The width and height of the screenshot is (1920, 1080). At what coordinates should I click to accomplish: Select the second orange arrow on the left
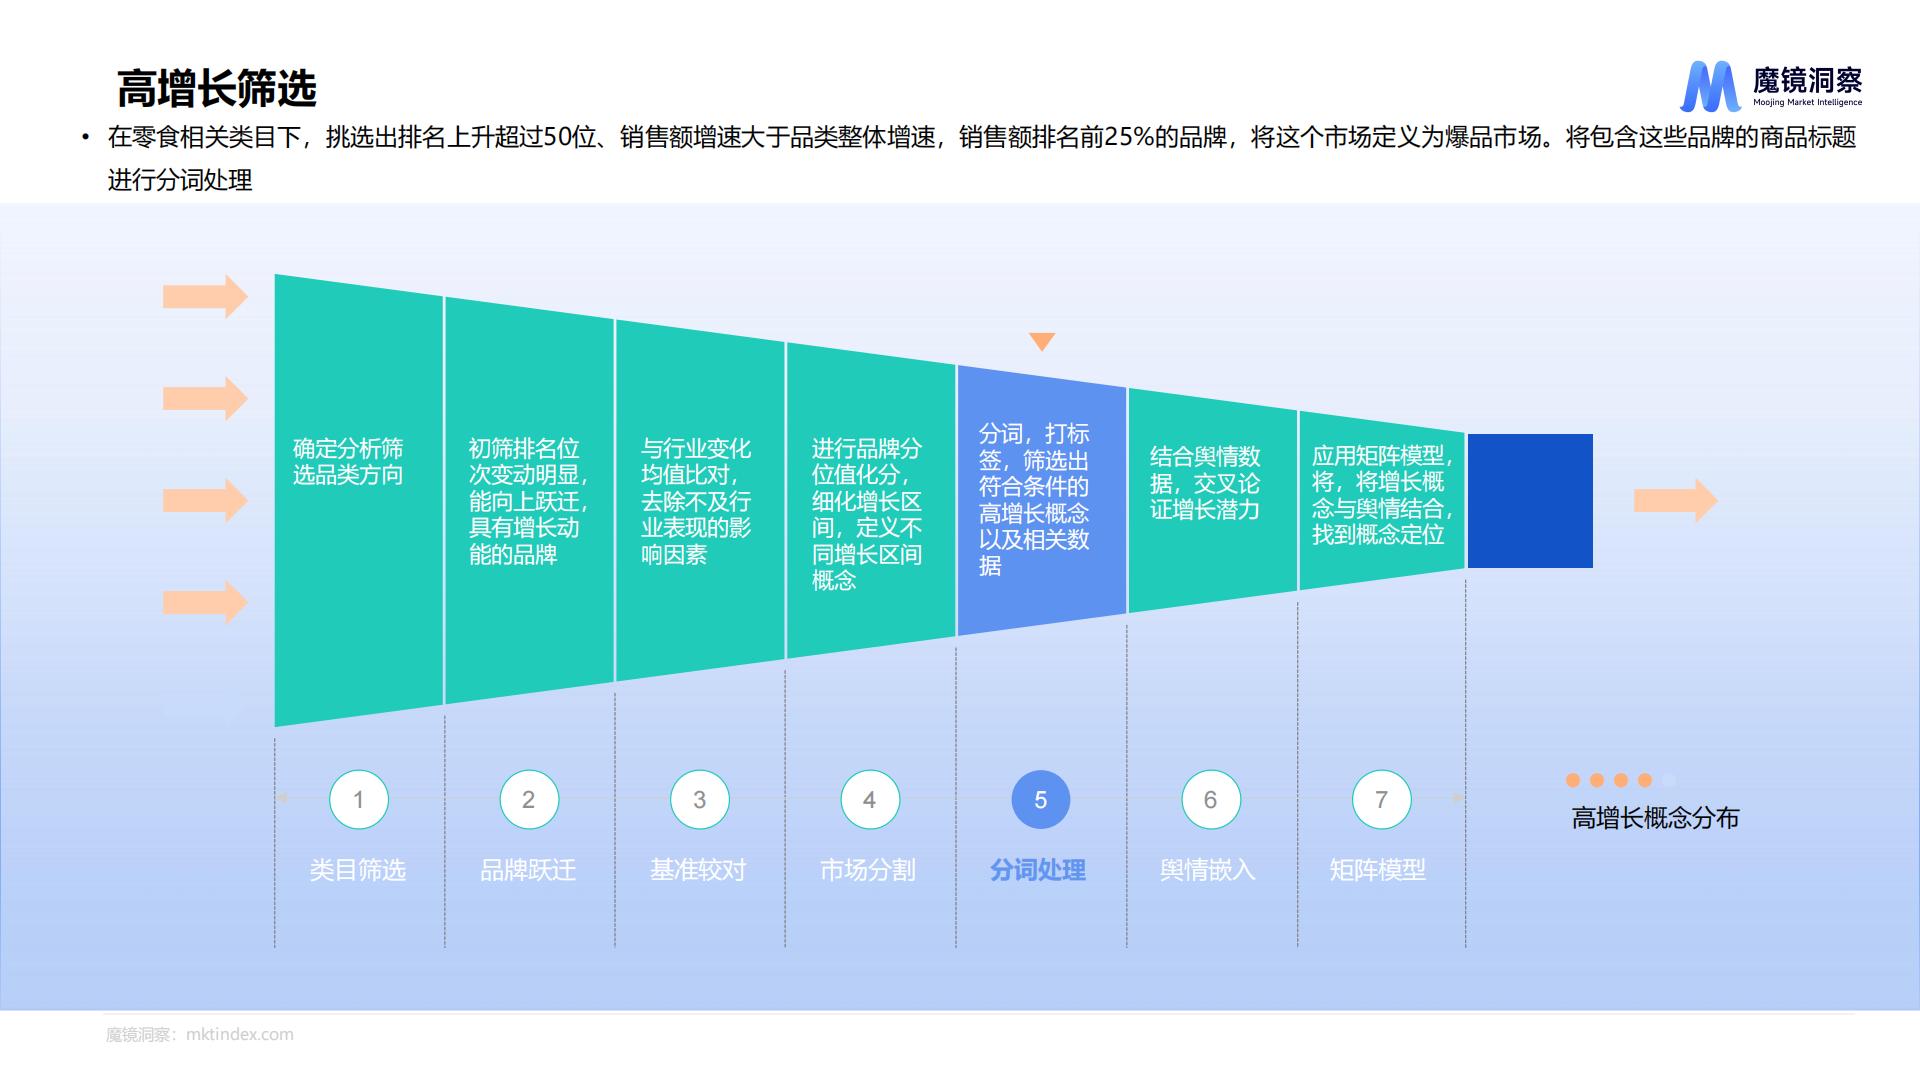[x=200, y=398]
